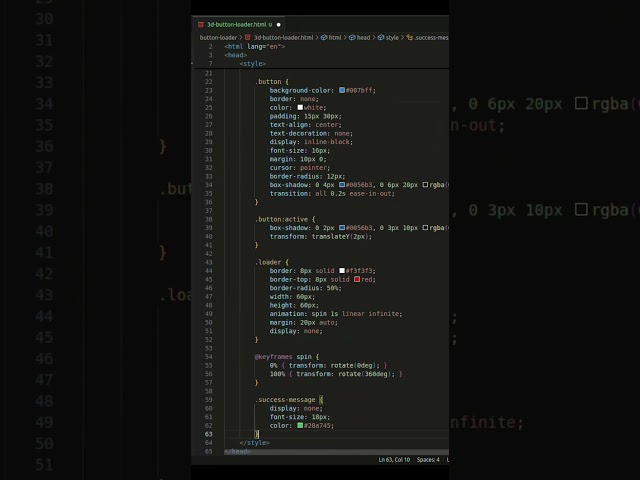The image size is (640, 480).
Task: Click '100% { transform: rotate(360deg); }' line
Action: 336,374
